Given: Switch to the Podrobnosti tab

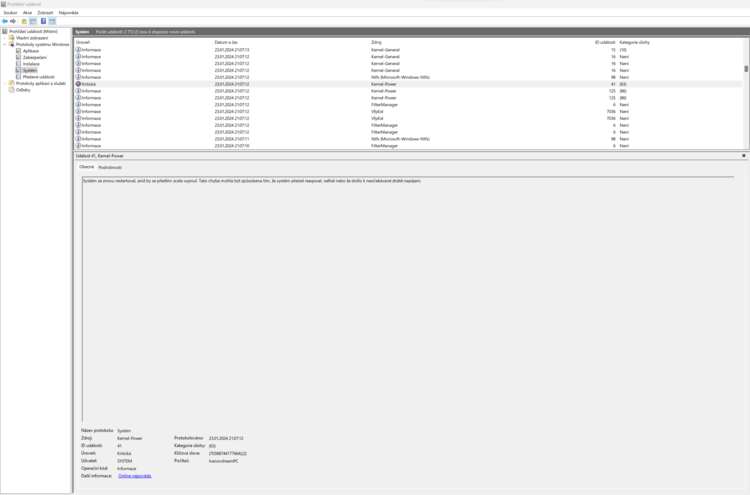Looking at the screenshot, I should (x=110, y=167).
